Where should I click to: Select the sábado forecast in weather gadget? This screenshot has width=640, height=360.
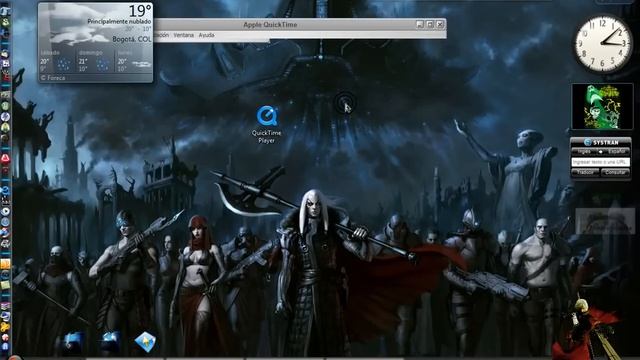(x=57, y=61)
